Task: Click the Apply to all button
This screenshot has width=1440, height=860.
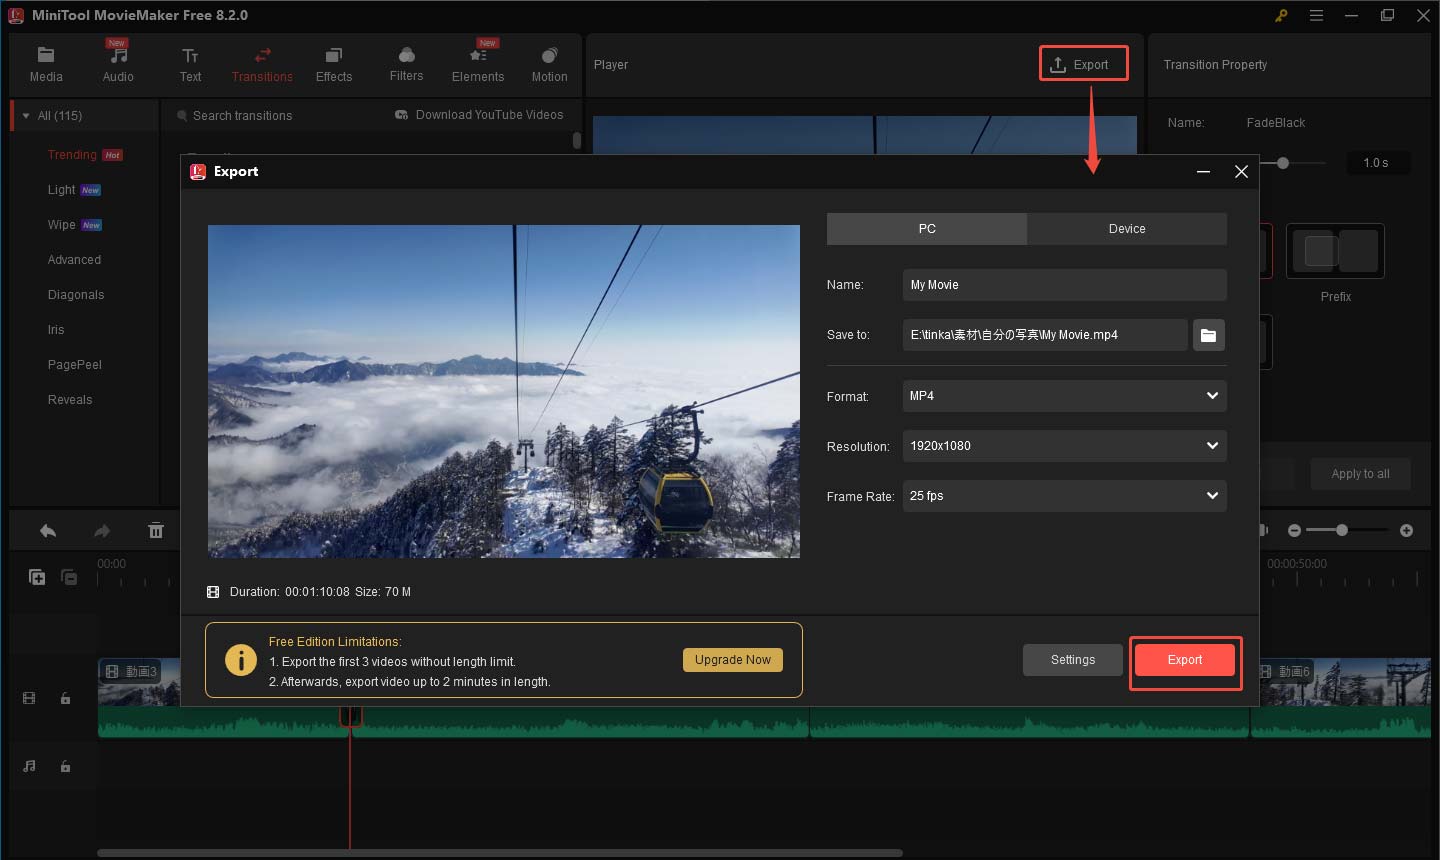Action: 1360,474
